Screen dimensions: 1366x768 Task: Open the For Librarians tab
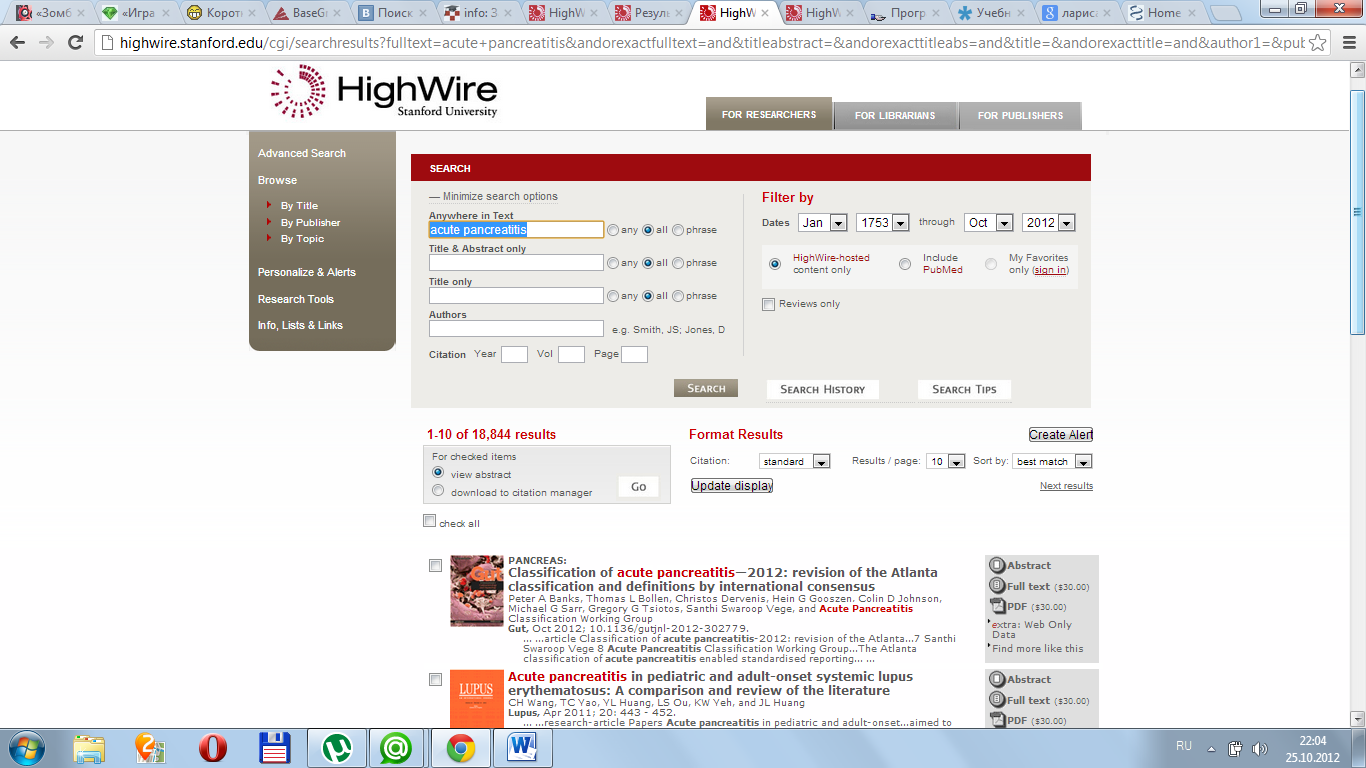click(895, 116)
